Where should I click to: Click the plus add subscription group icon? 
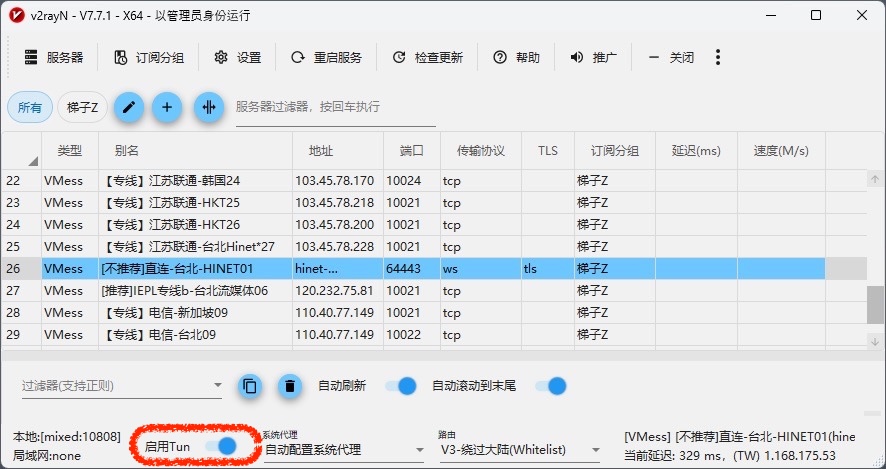167,107
